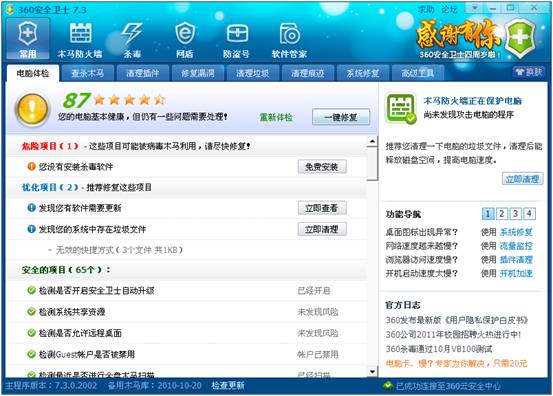Click the 论坛 forum link

tap(449, 9)
